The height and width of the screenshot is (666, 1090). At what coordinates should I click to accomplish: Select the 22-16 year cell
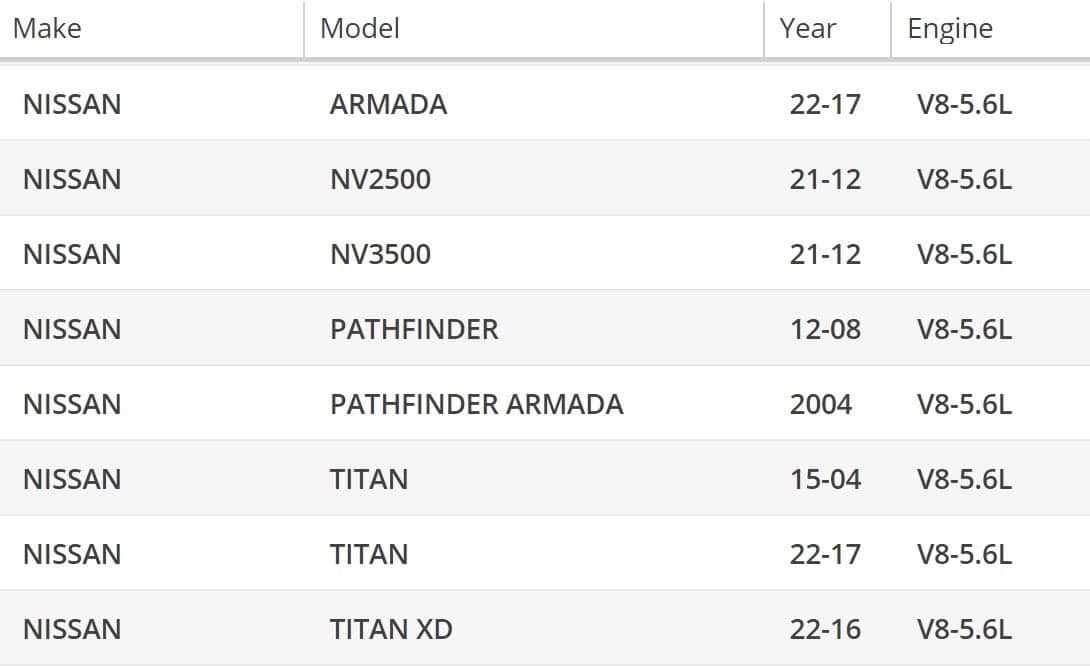click(x=825, y=629)
